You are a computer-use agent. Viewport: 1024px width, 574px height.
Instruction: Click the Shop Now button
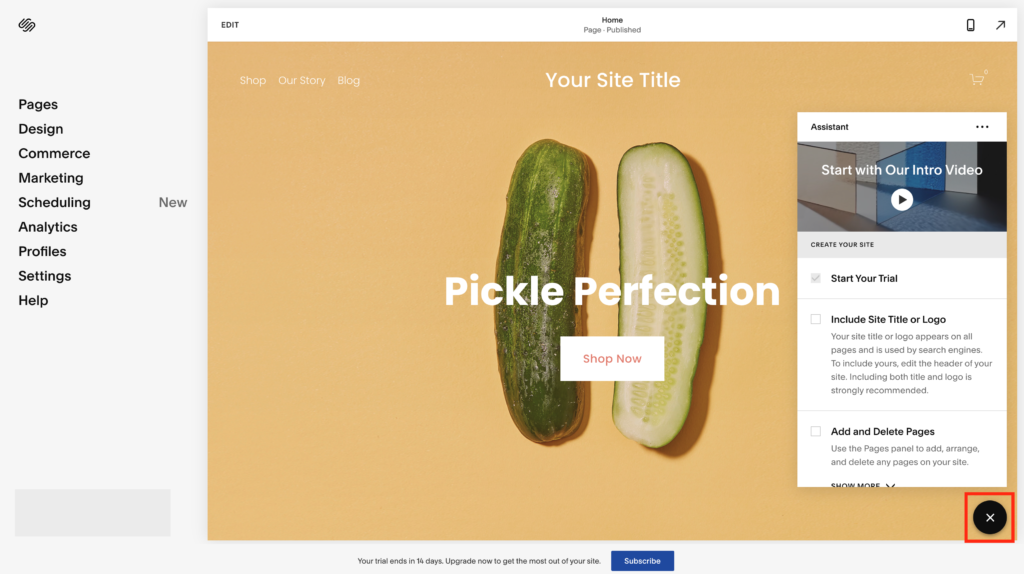click(x=612, y=359)
